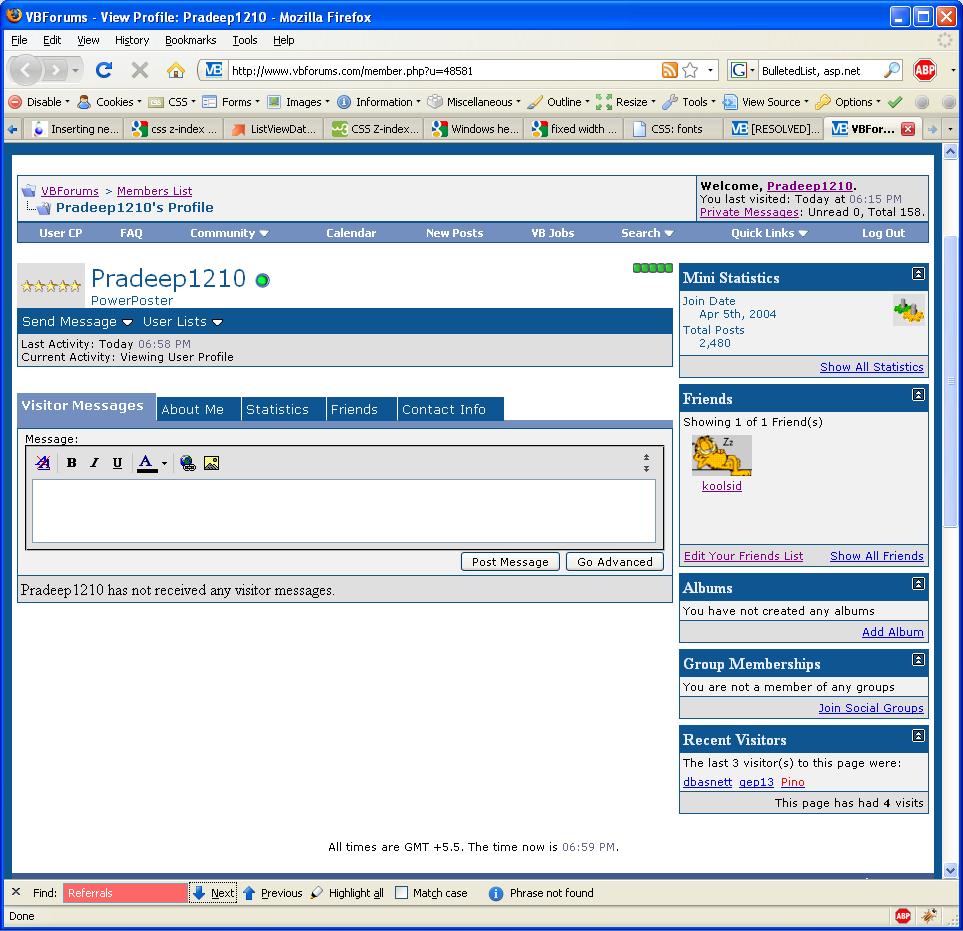Click the Firefox Back arrow button

[25, 70]
